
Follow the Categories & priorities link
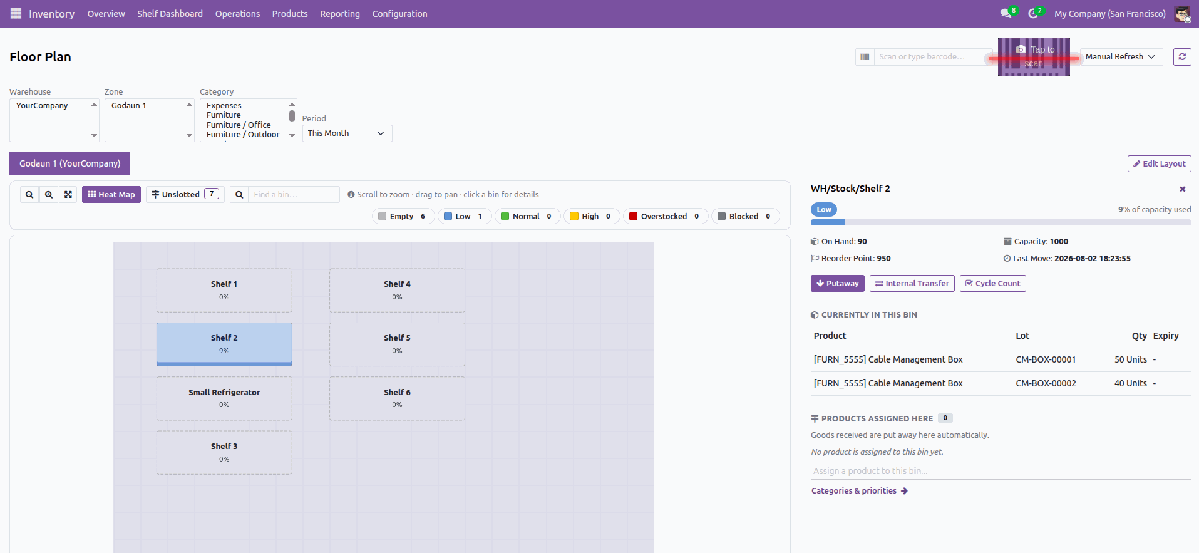[x=859, y=491]
